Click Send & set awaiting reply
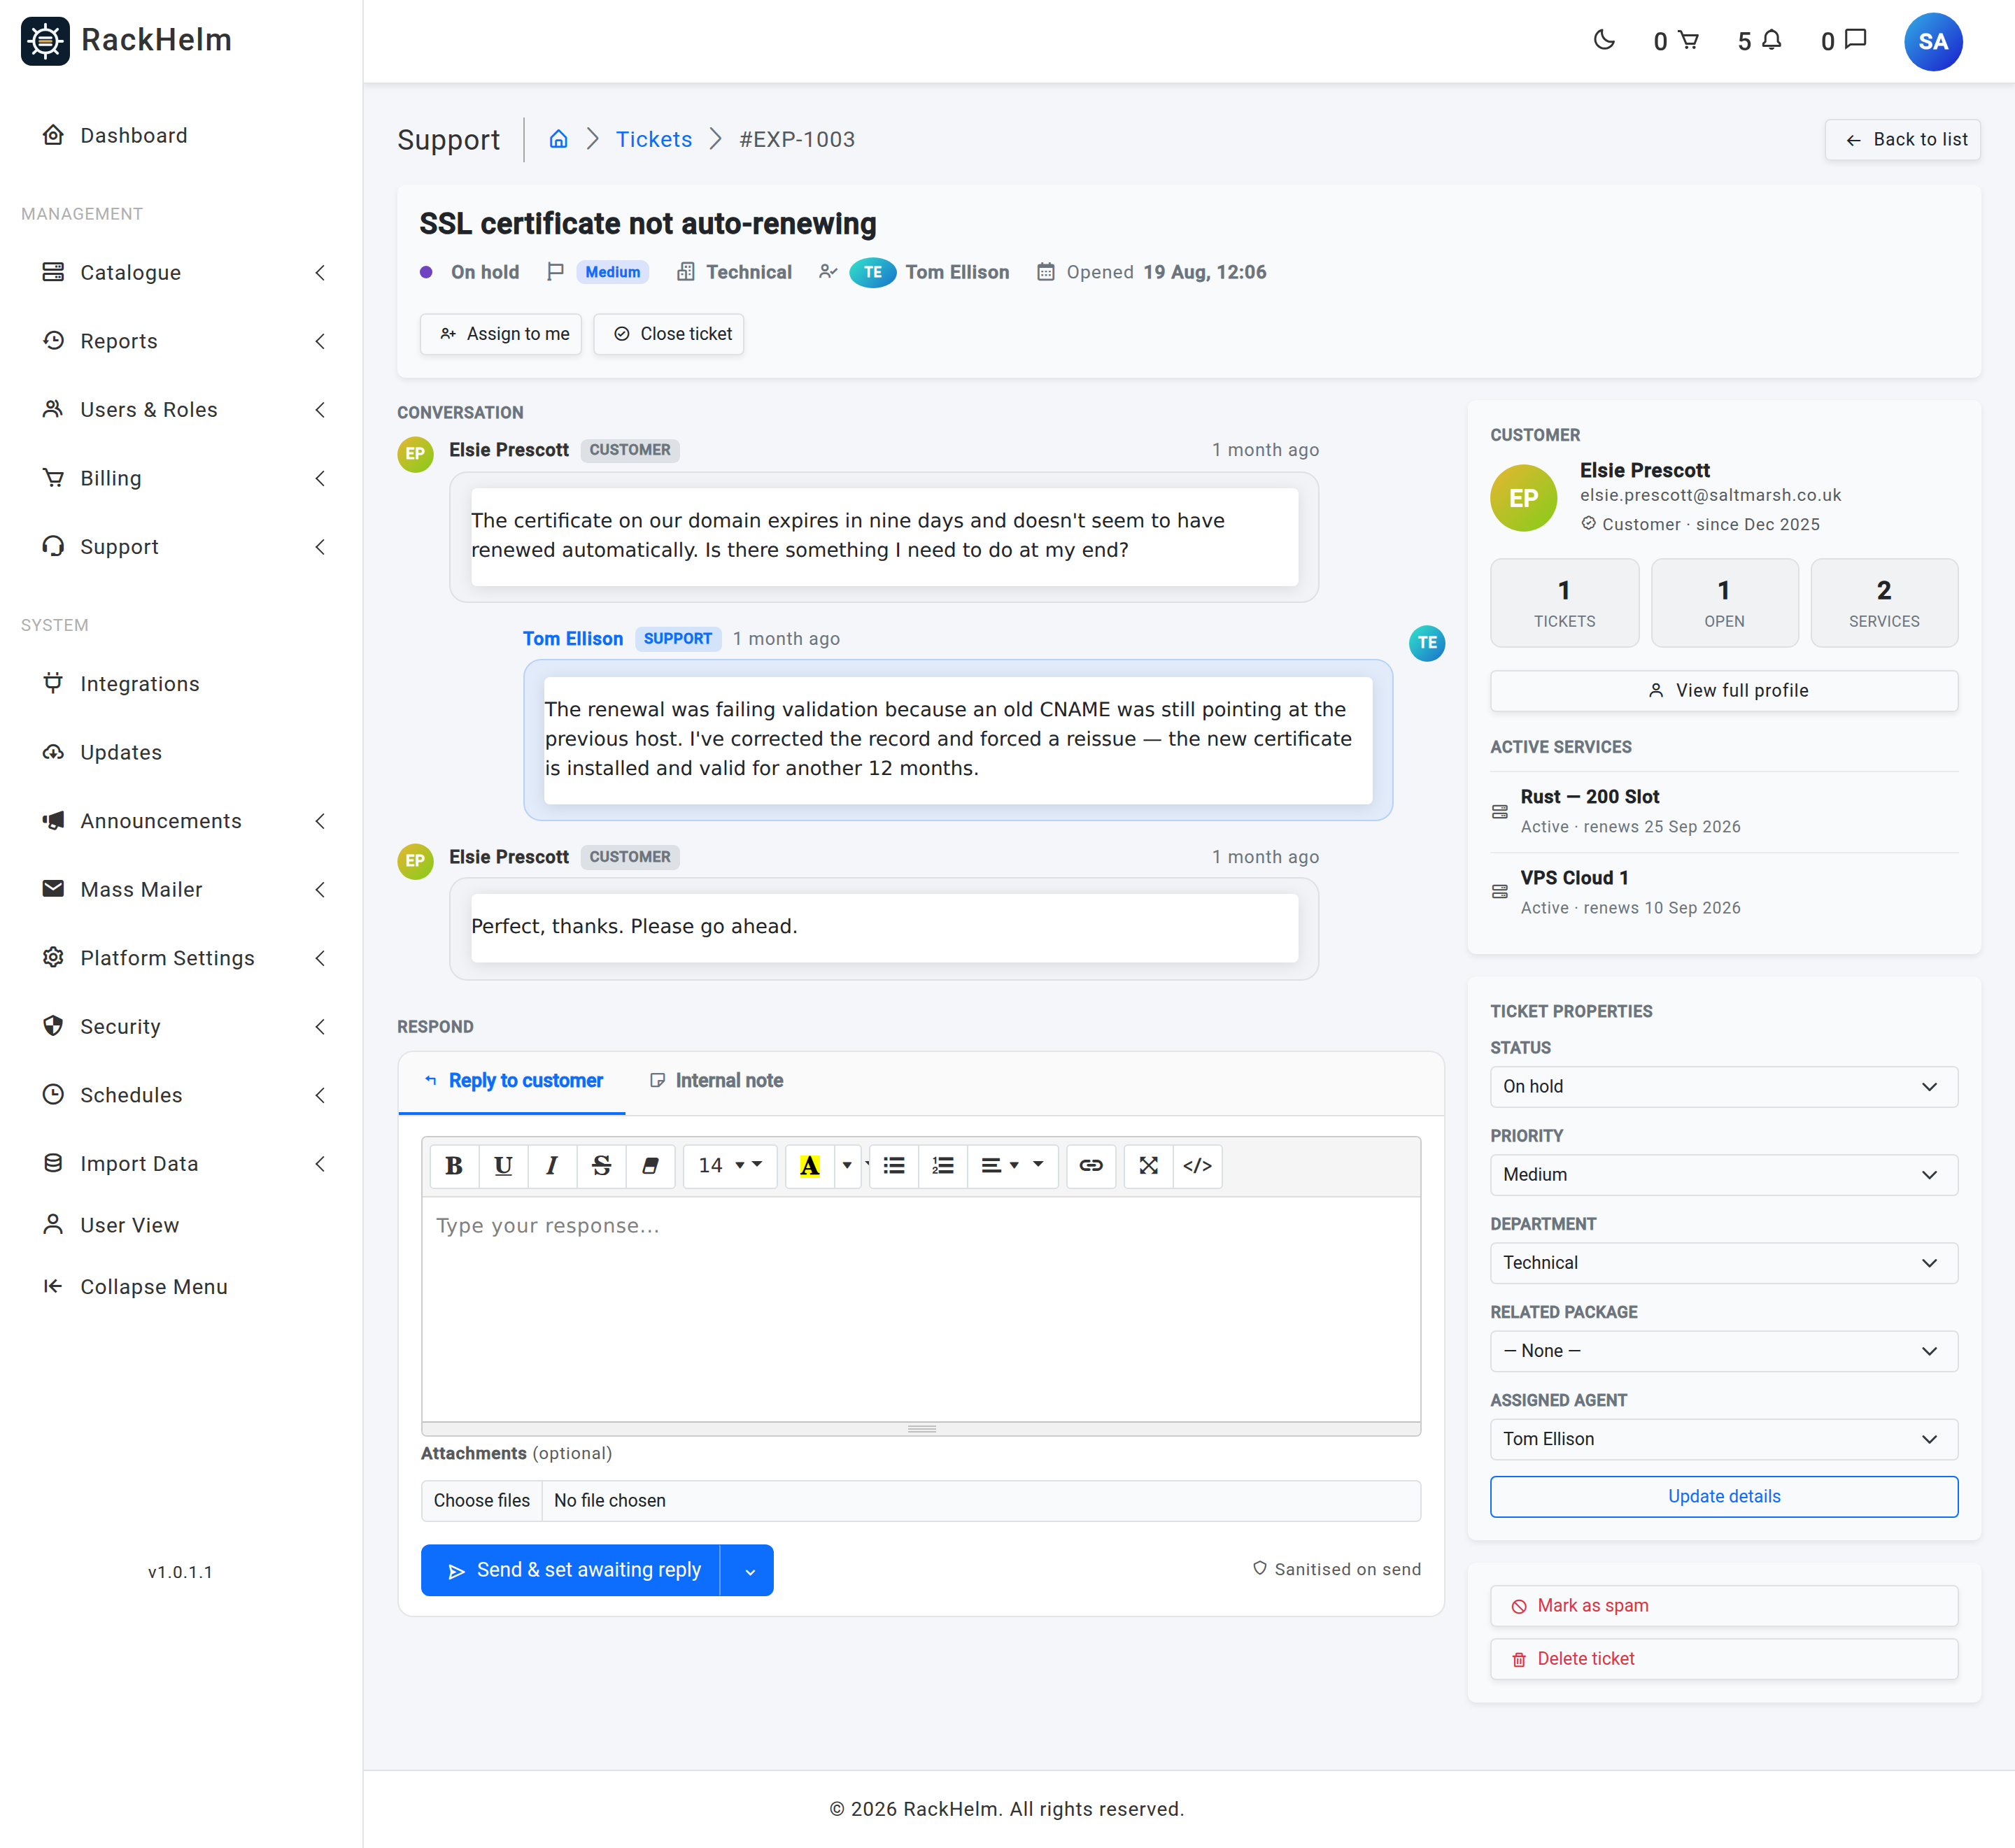Screen dimensions: 2015x1848 (x=571, y=1570)
